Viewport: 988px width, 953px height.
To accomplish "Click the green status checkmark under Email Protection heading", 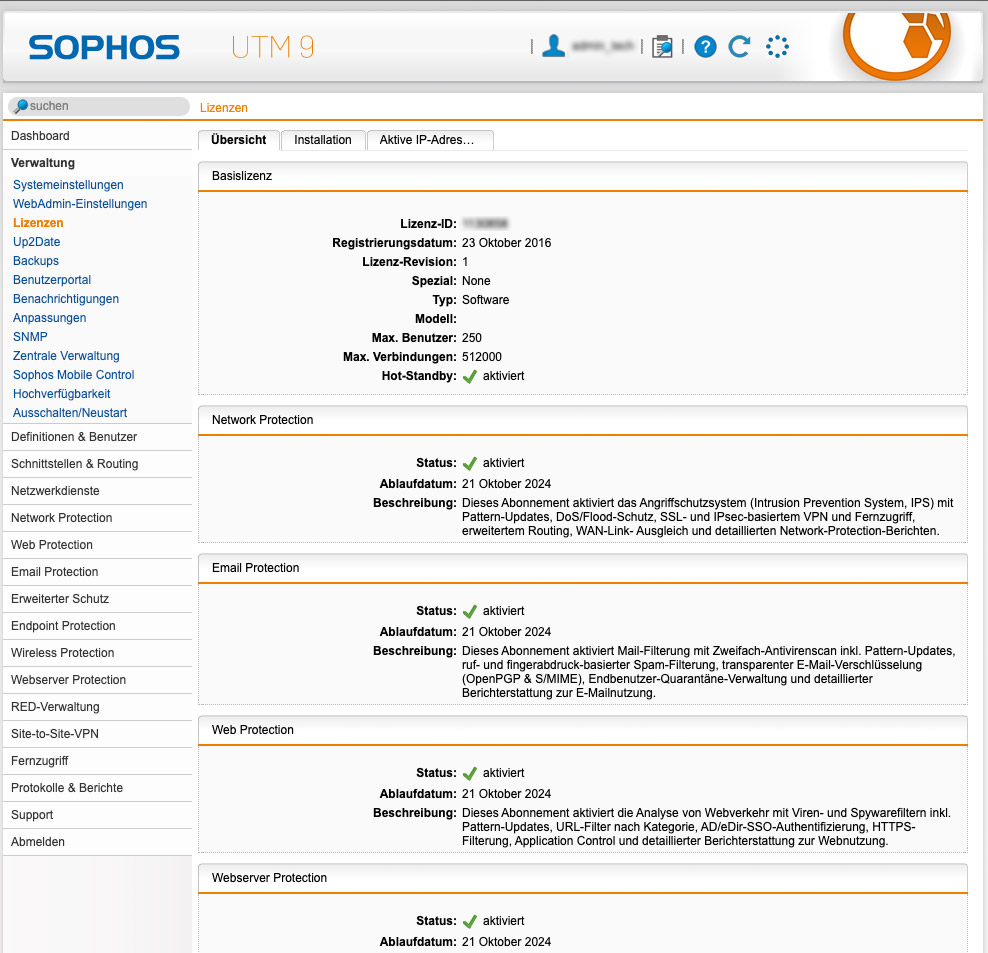I will [469, 611].
